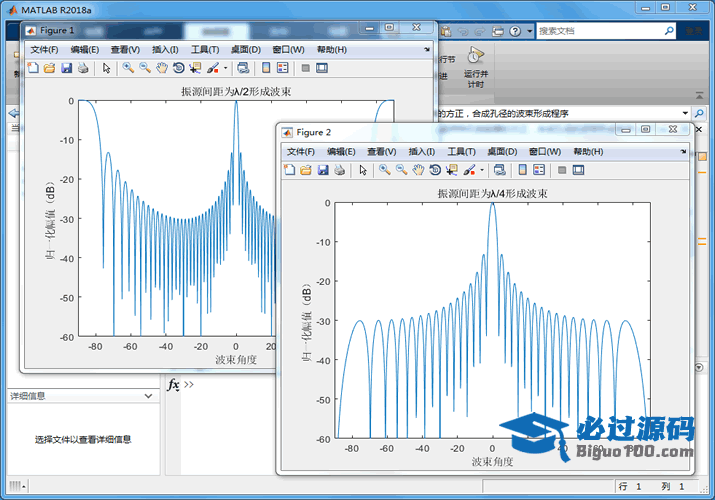Activate Zoom In tool in Figure 1
Image resolution: width=715 pixels, height=500 pixels.
coord(128,68)
